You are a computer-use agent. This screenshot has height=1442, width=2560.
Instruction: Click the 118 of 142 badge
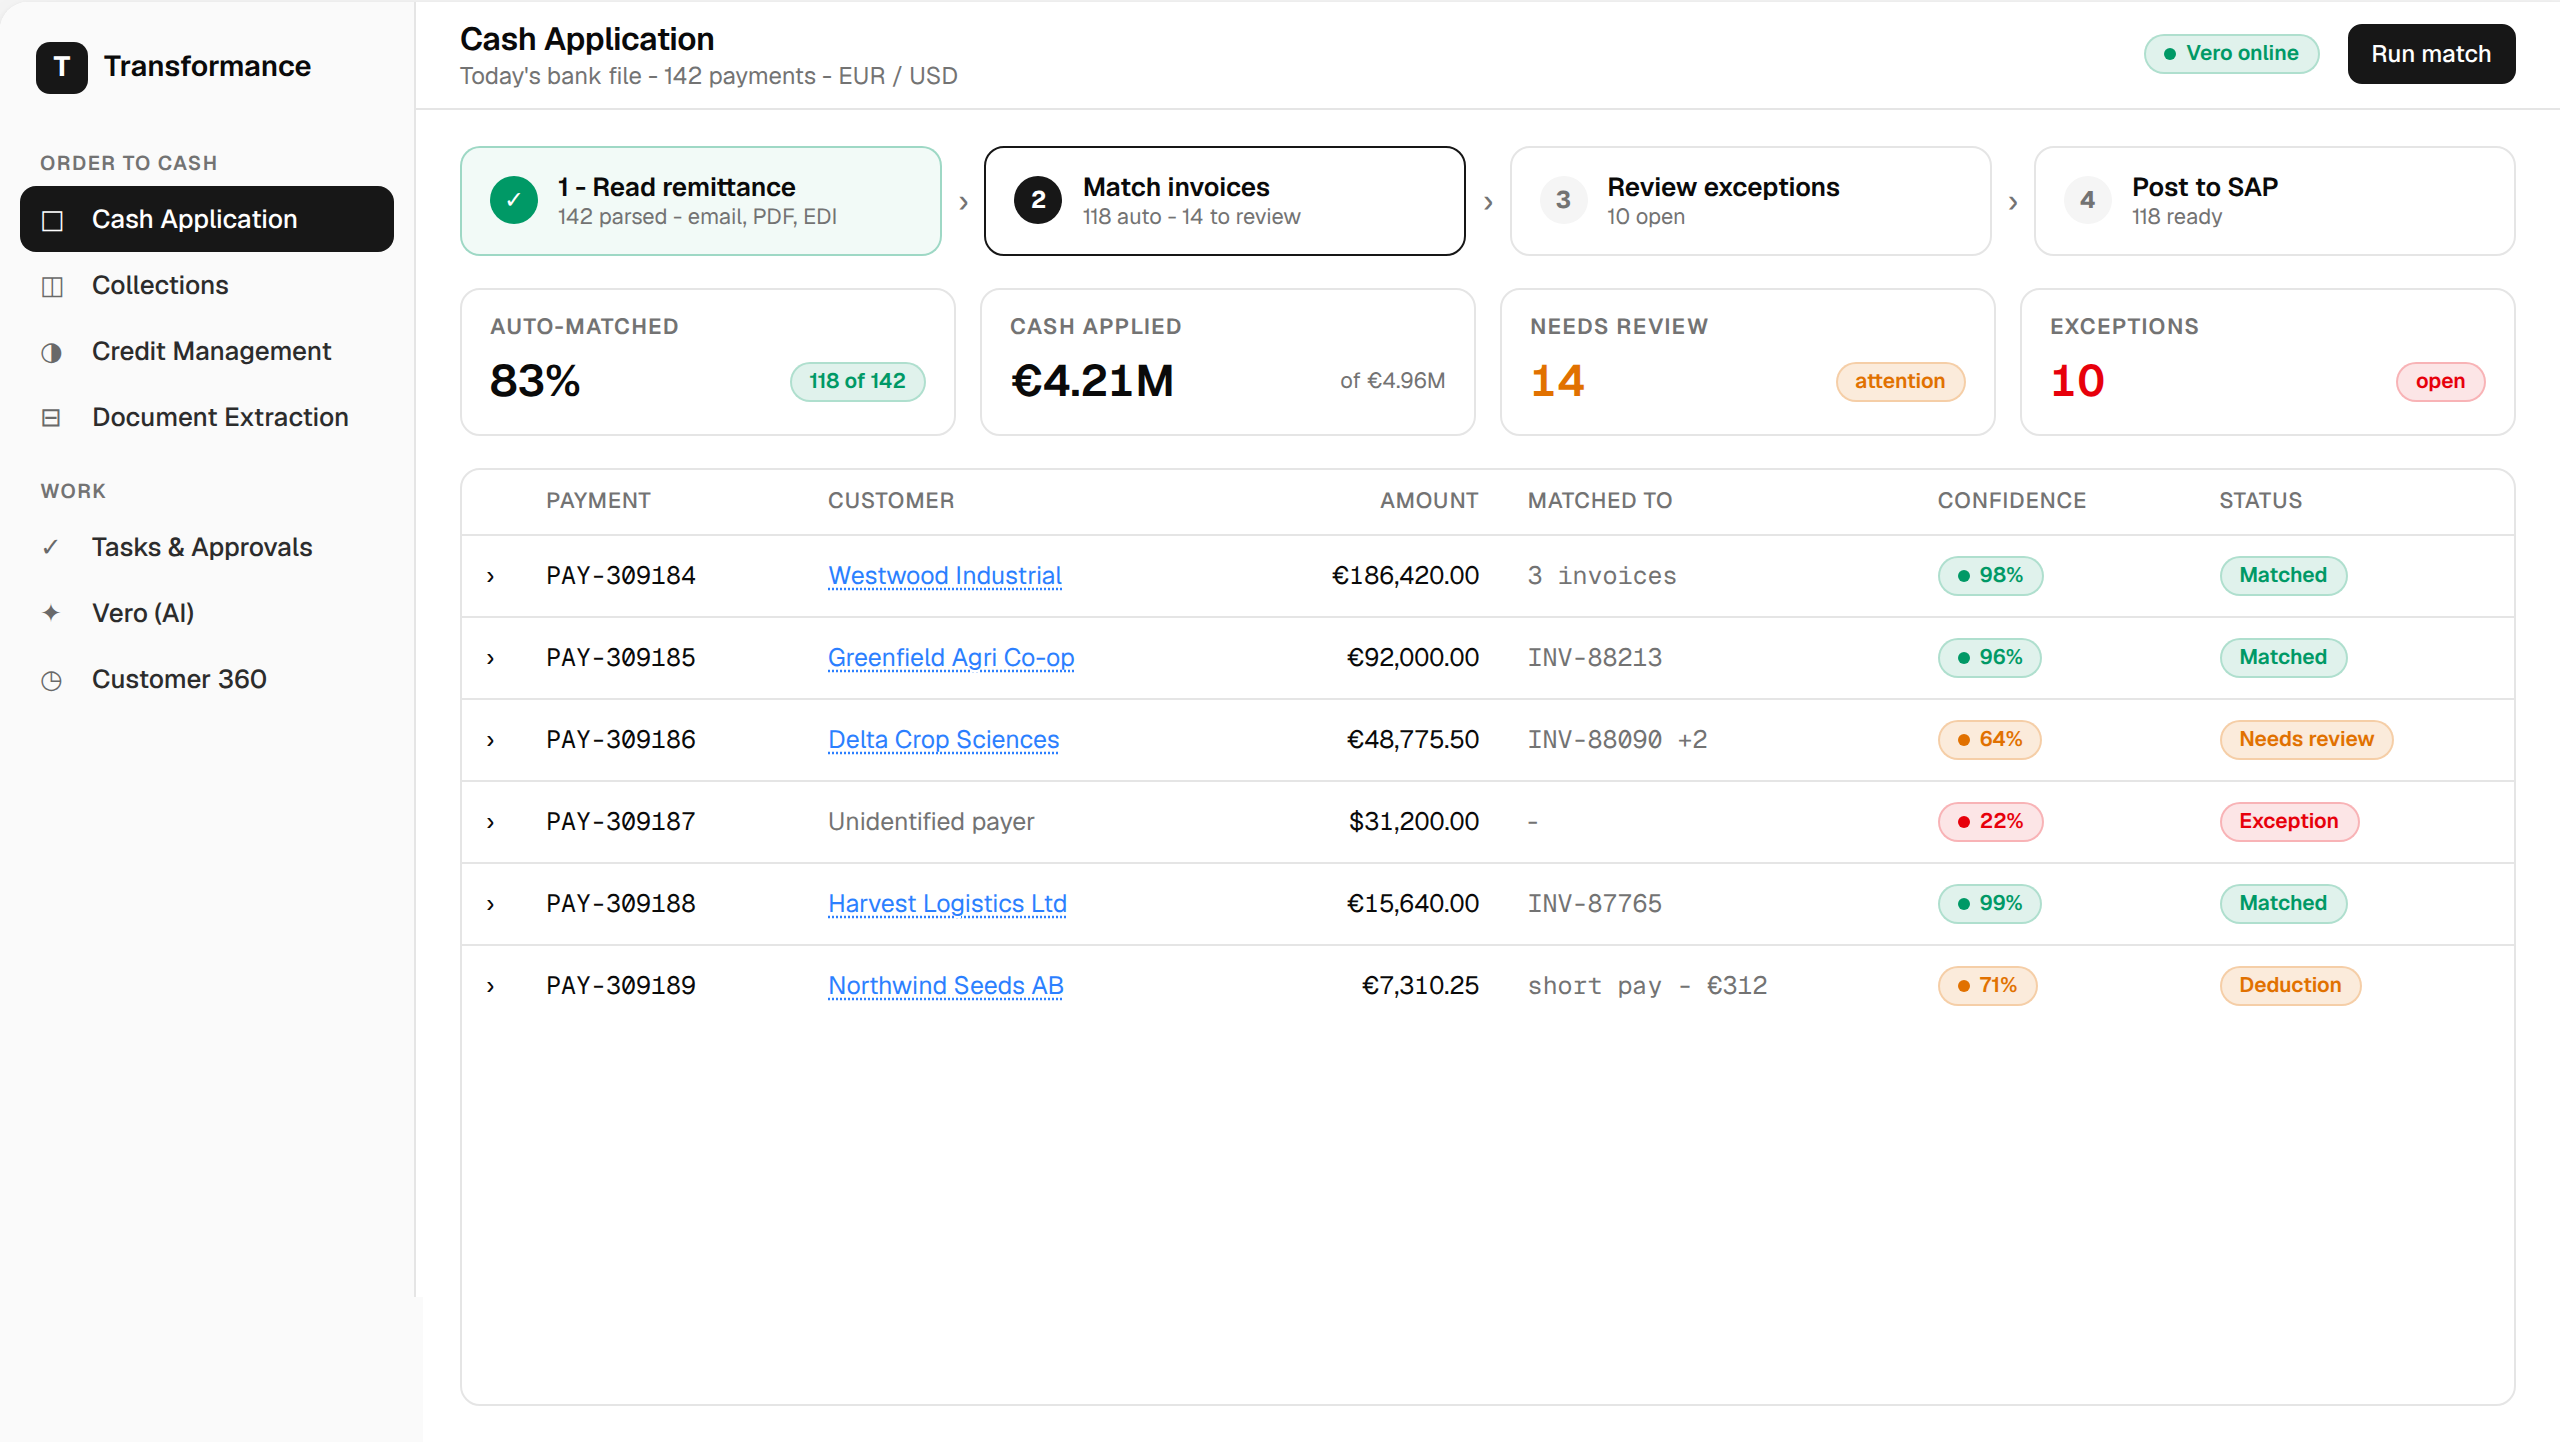coord(857,381)
